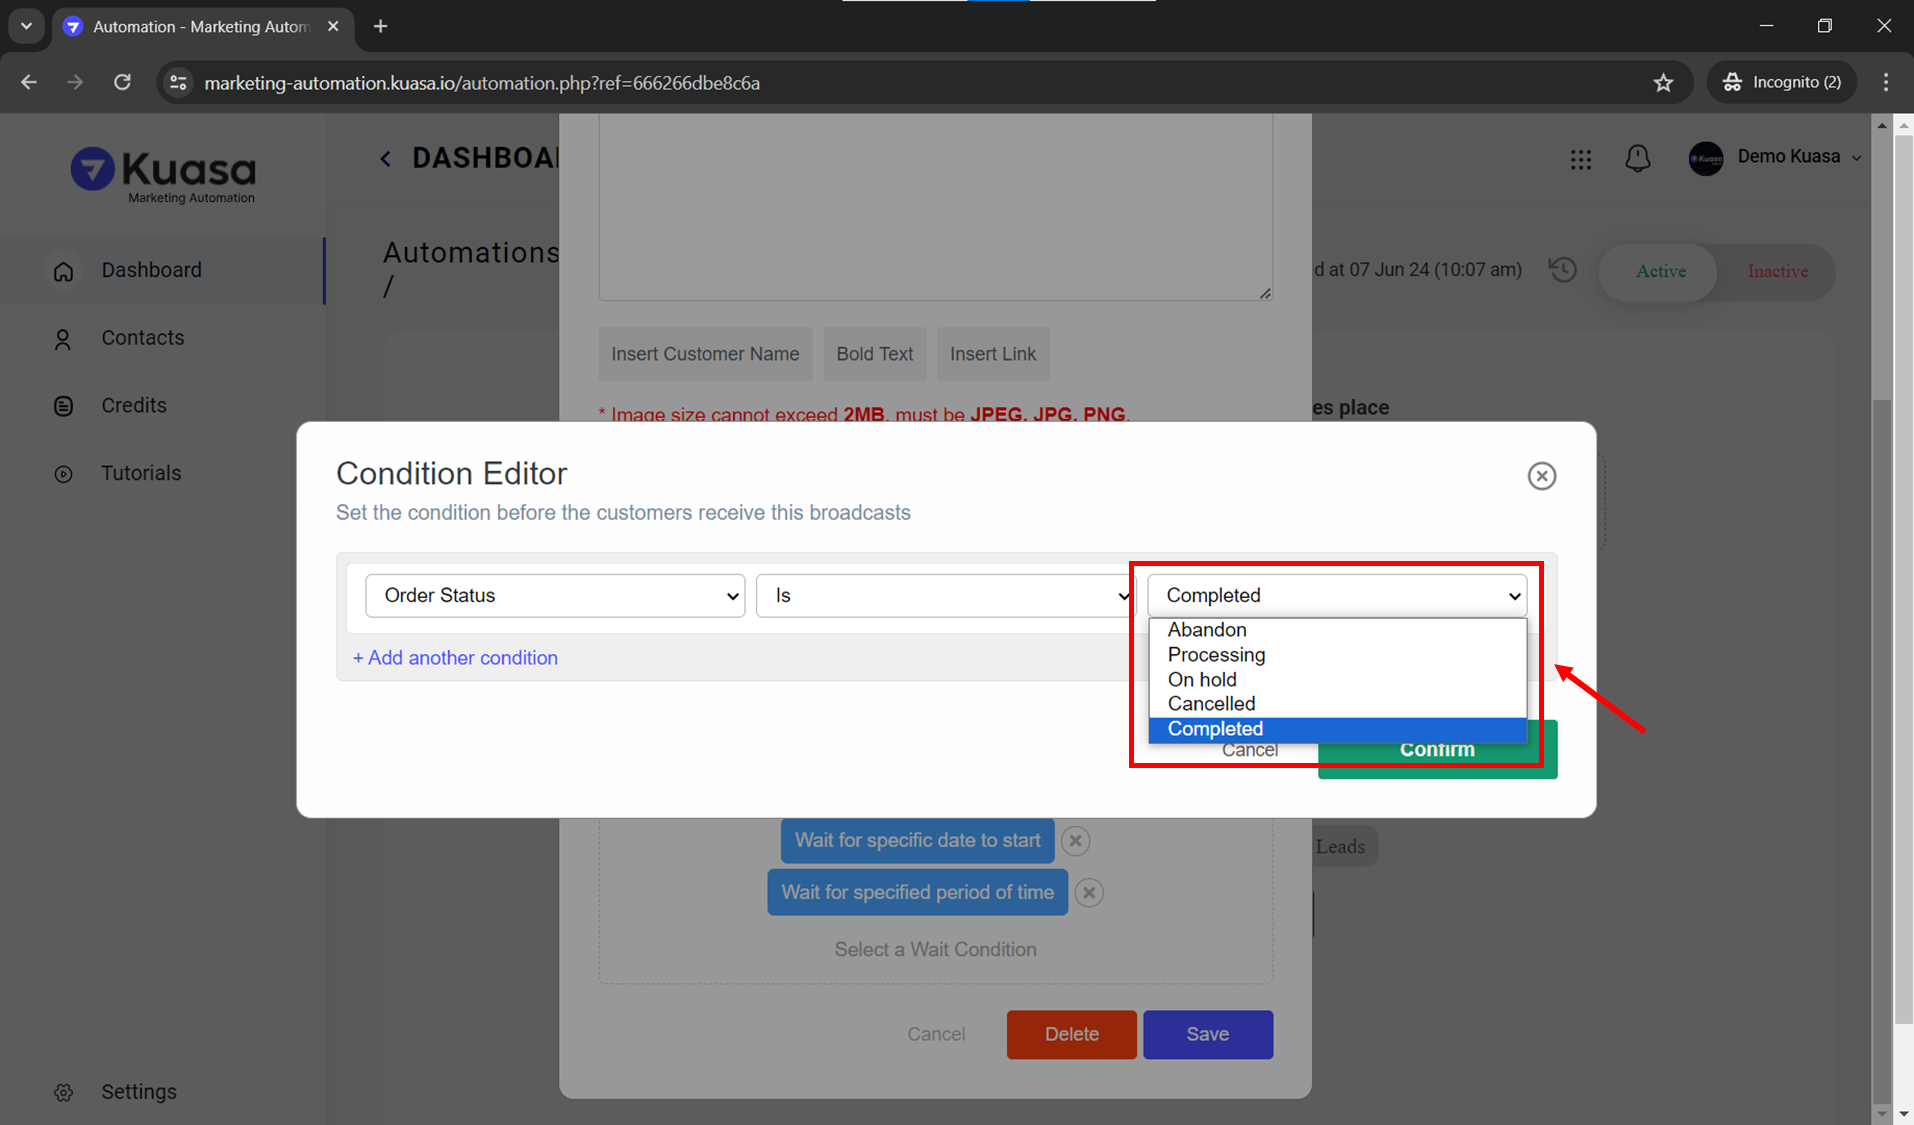Remove 'Wait for specified period of time' condition
This screenshot has width=1914, height=1125.
coord(1089,893)
